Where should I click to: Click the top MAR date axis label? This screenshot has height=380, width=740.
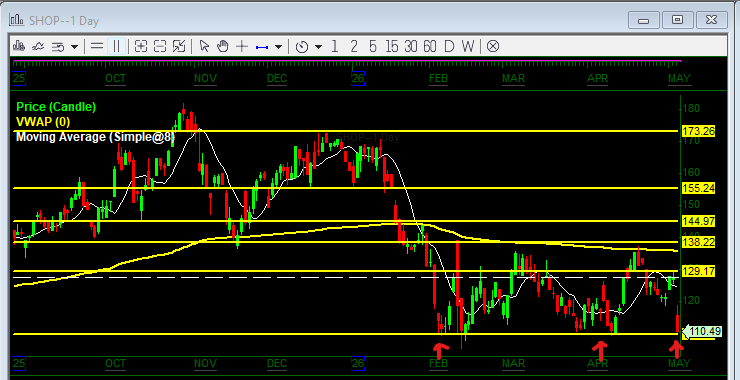click(513, 78)
